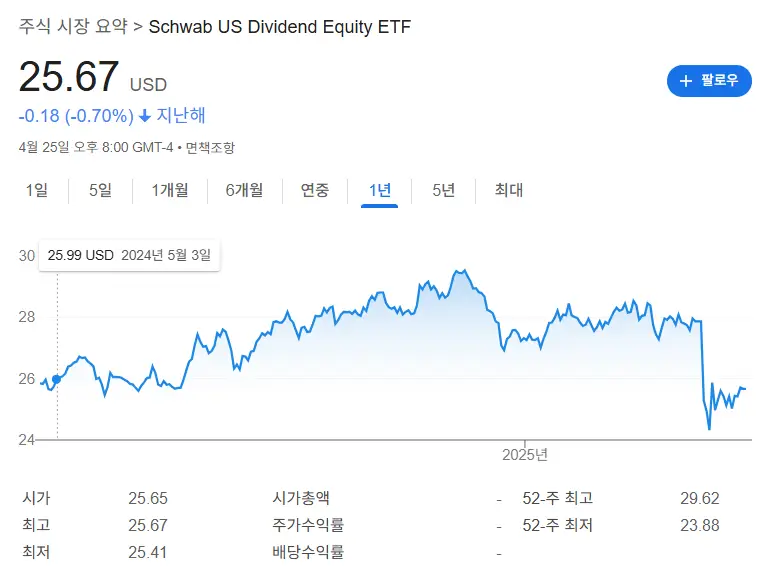The image size is (783, 573).
Task: Click the 52-주 최고 value 29.62
Action: click(x=697, y=498)
